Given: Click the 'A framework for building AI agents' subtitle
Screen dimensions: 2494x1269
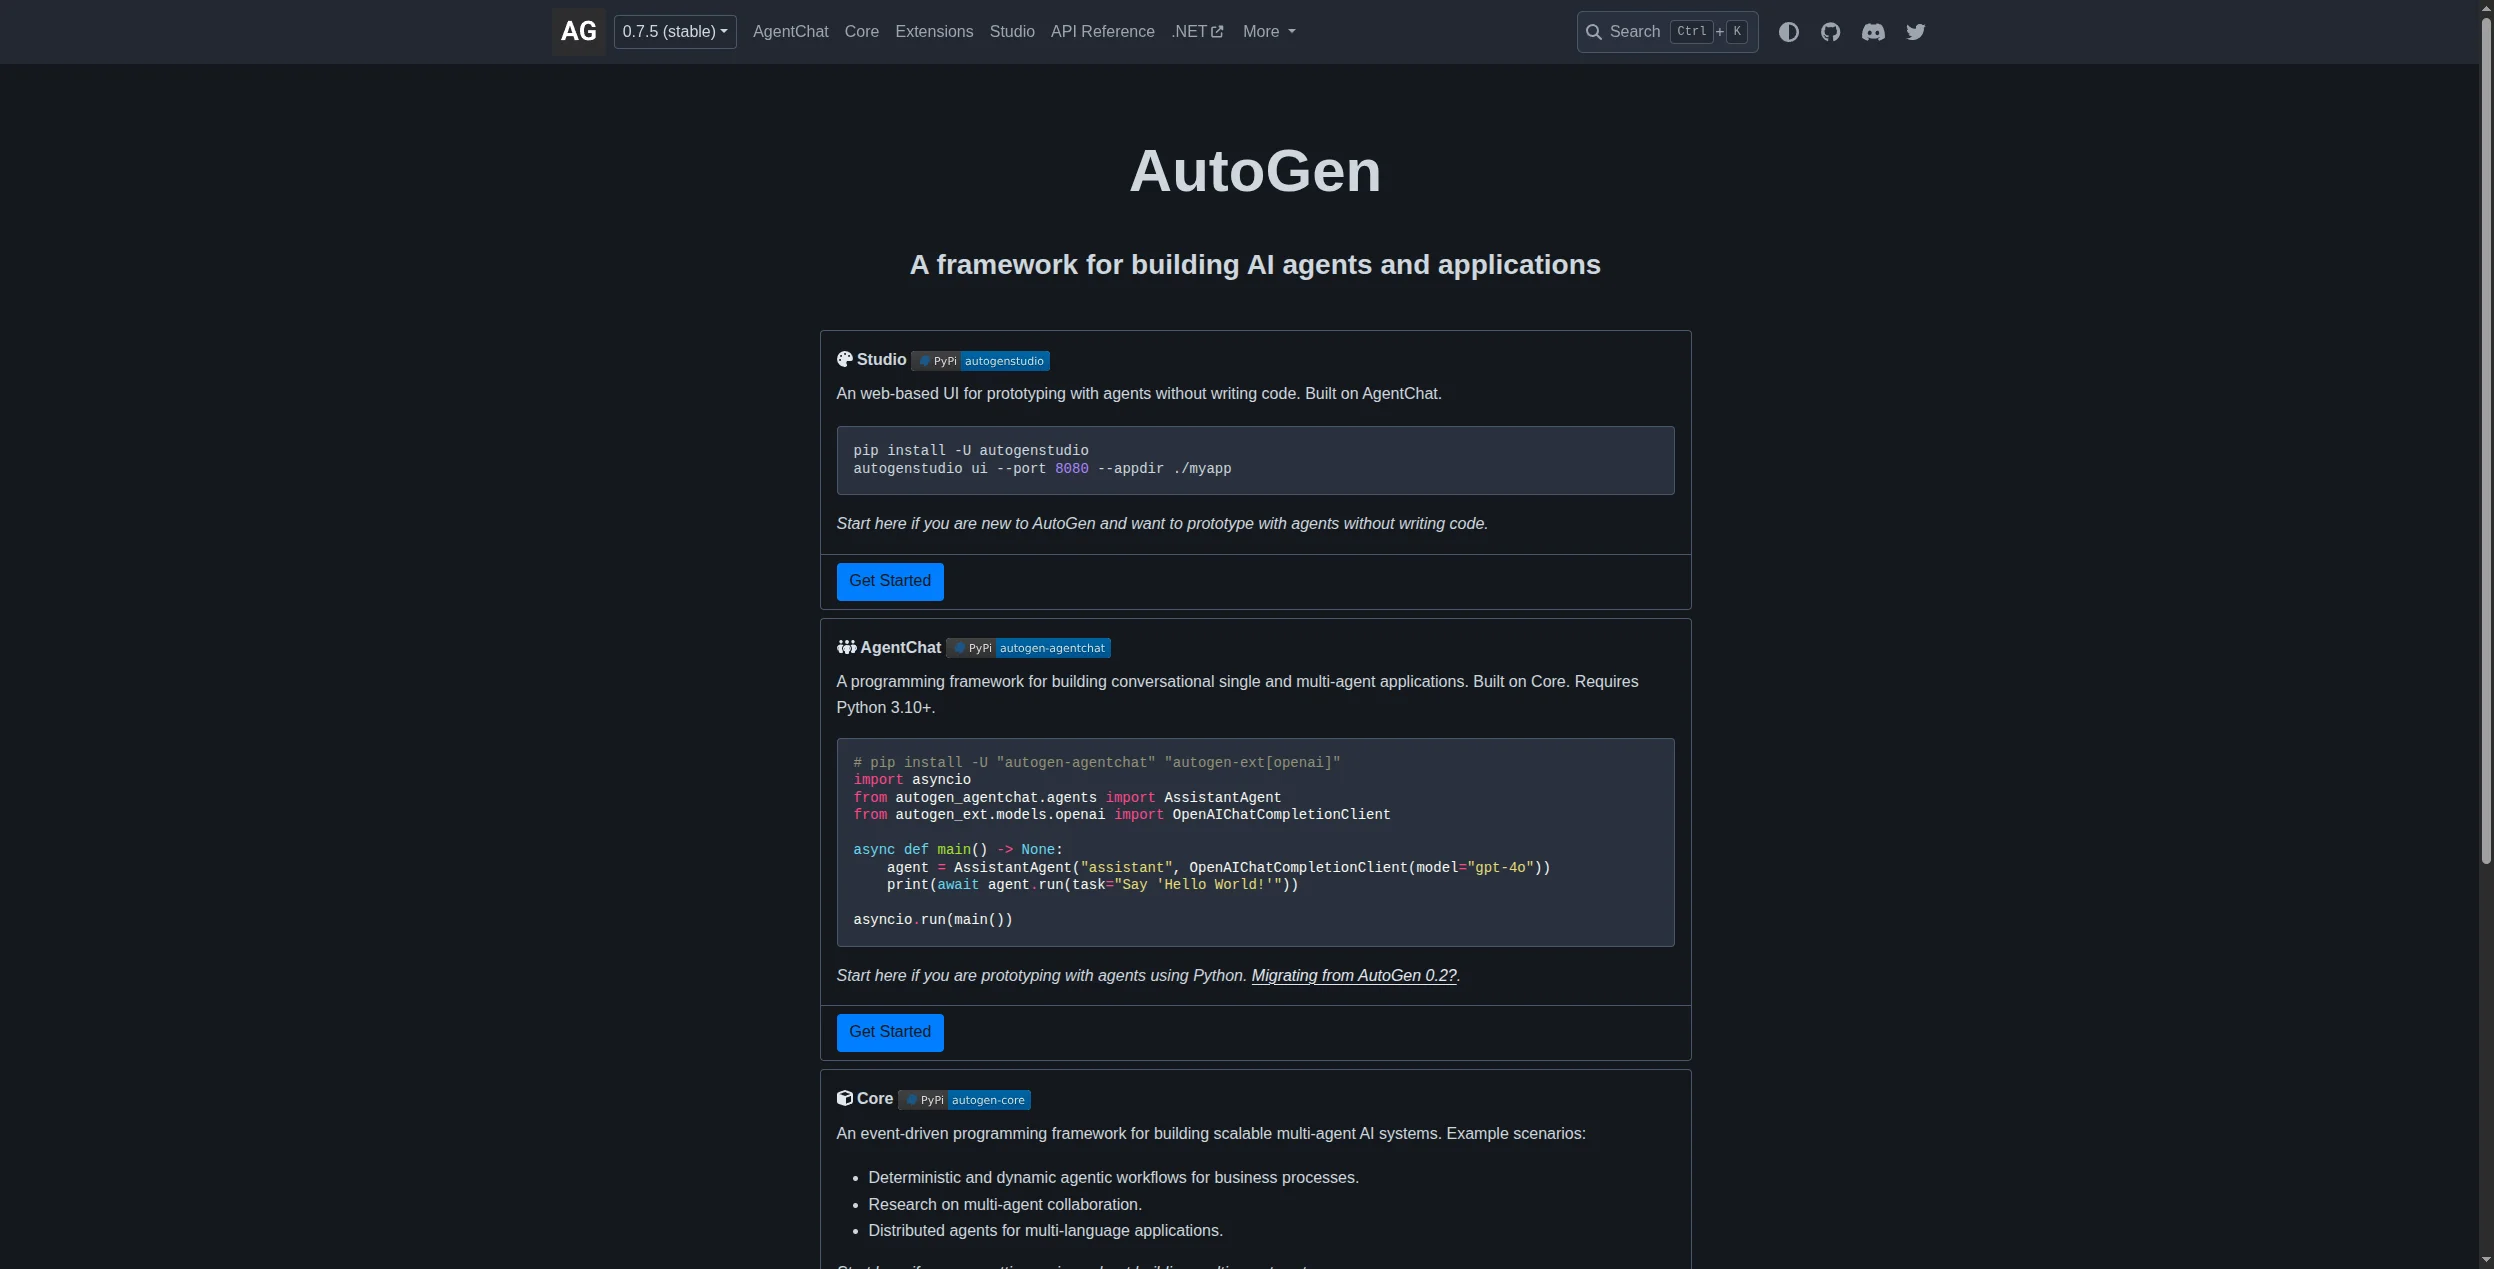Looking at the screenshot, I should pyautogui.click(x=1255, y=265).
